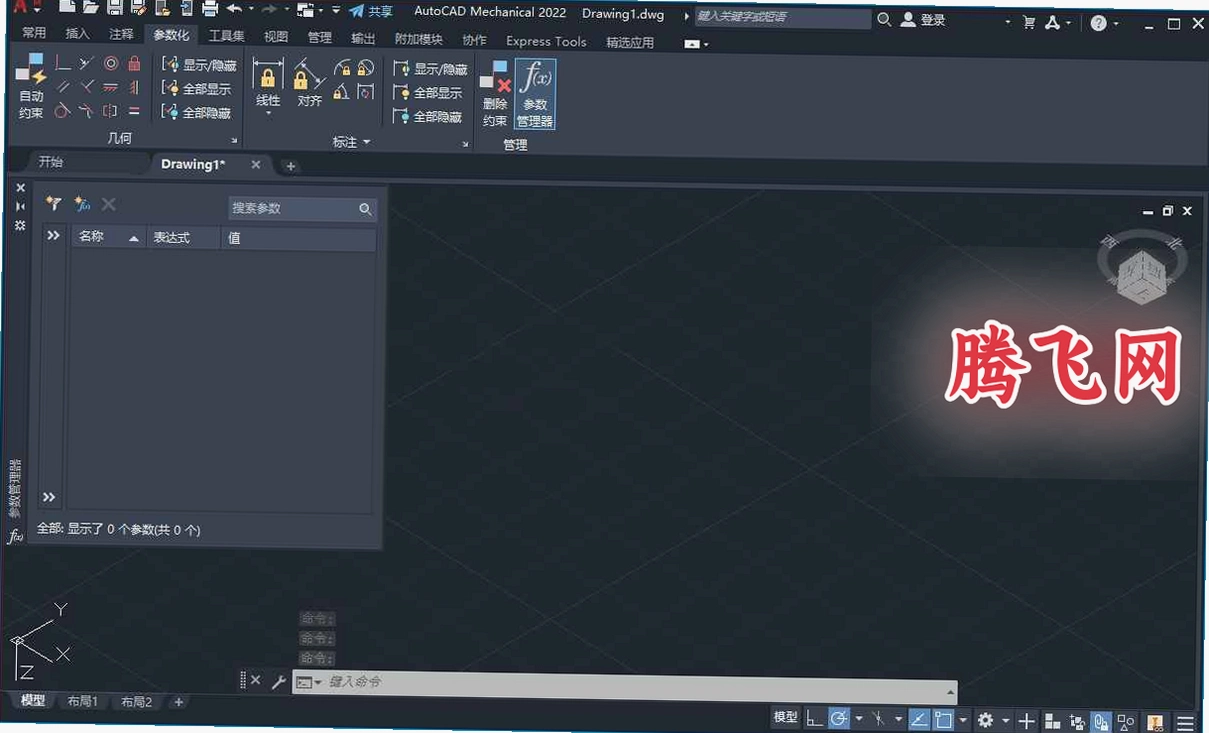Toggle ortho mode on the status bar
Viewport: 1209px width, 733px height.
(x=815, y=720)
